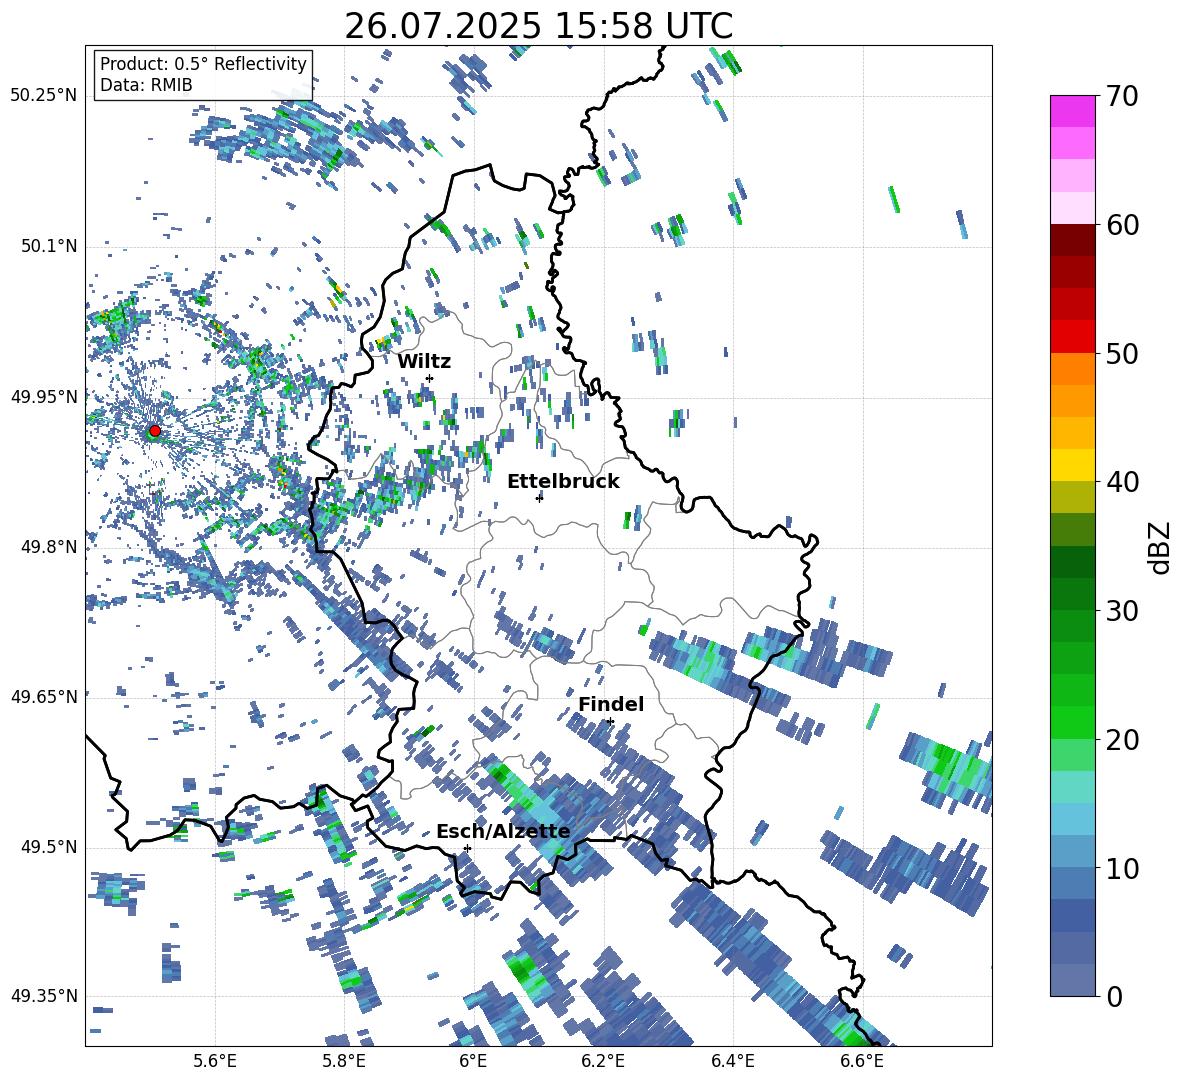The height and width of the screenshot is (1081, 1184).
Task: Click the cross marker below Findel
Action: point(610,722)
